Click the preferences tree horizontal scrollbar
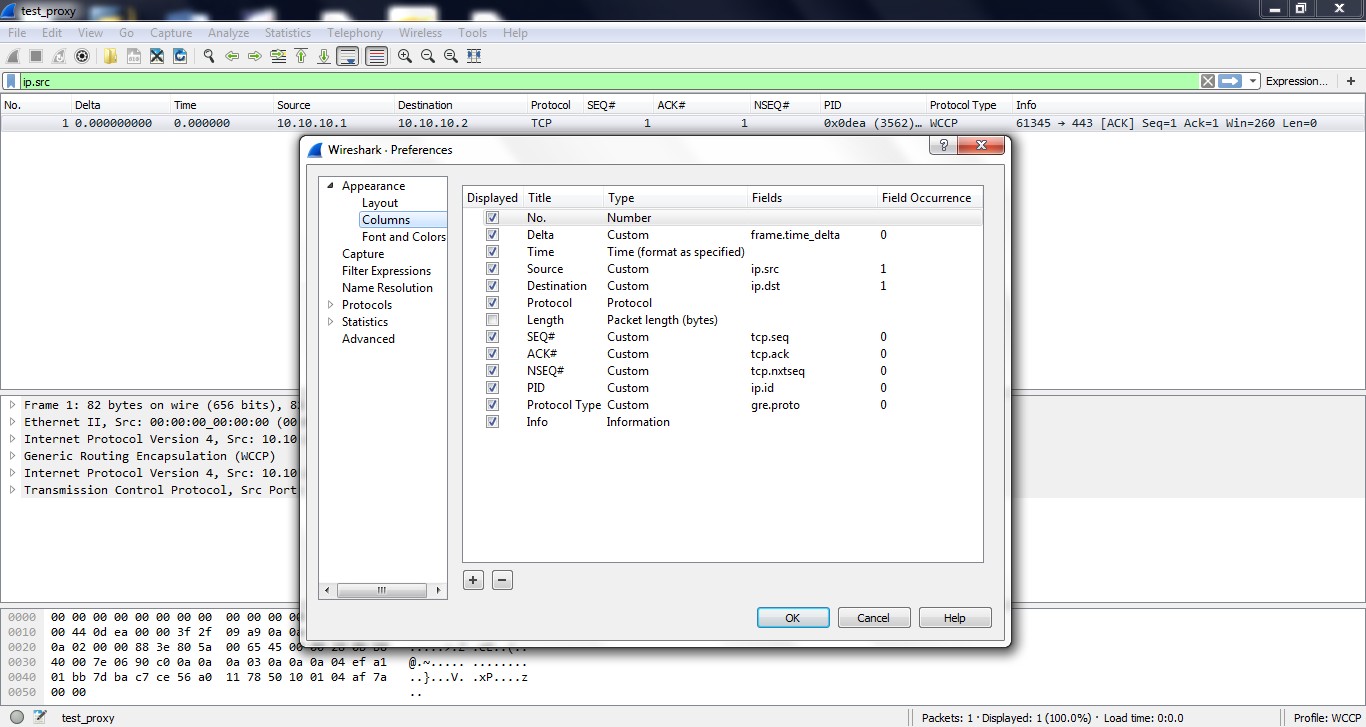 coord(382,591)
